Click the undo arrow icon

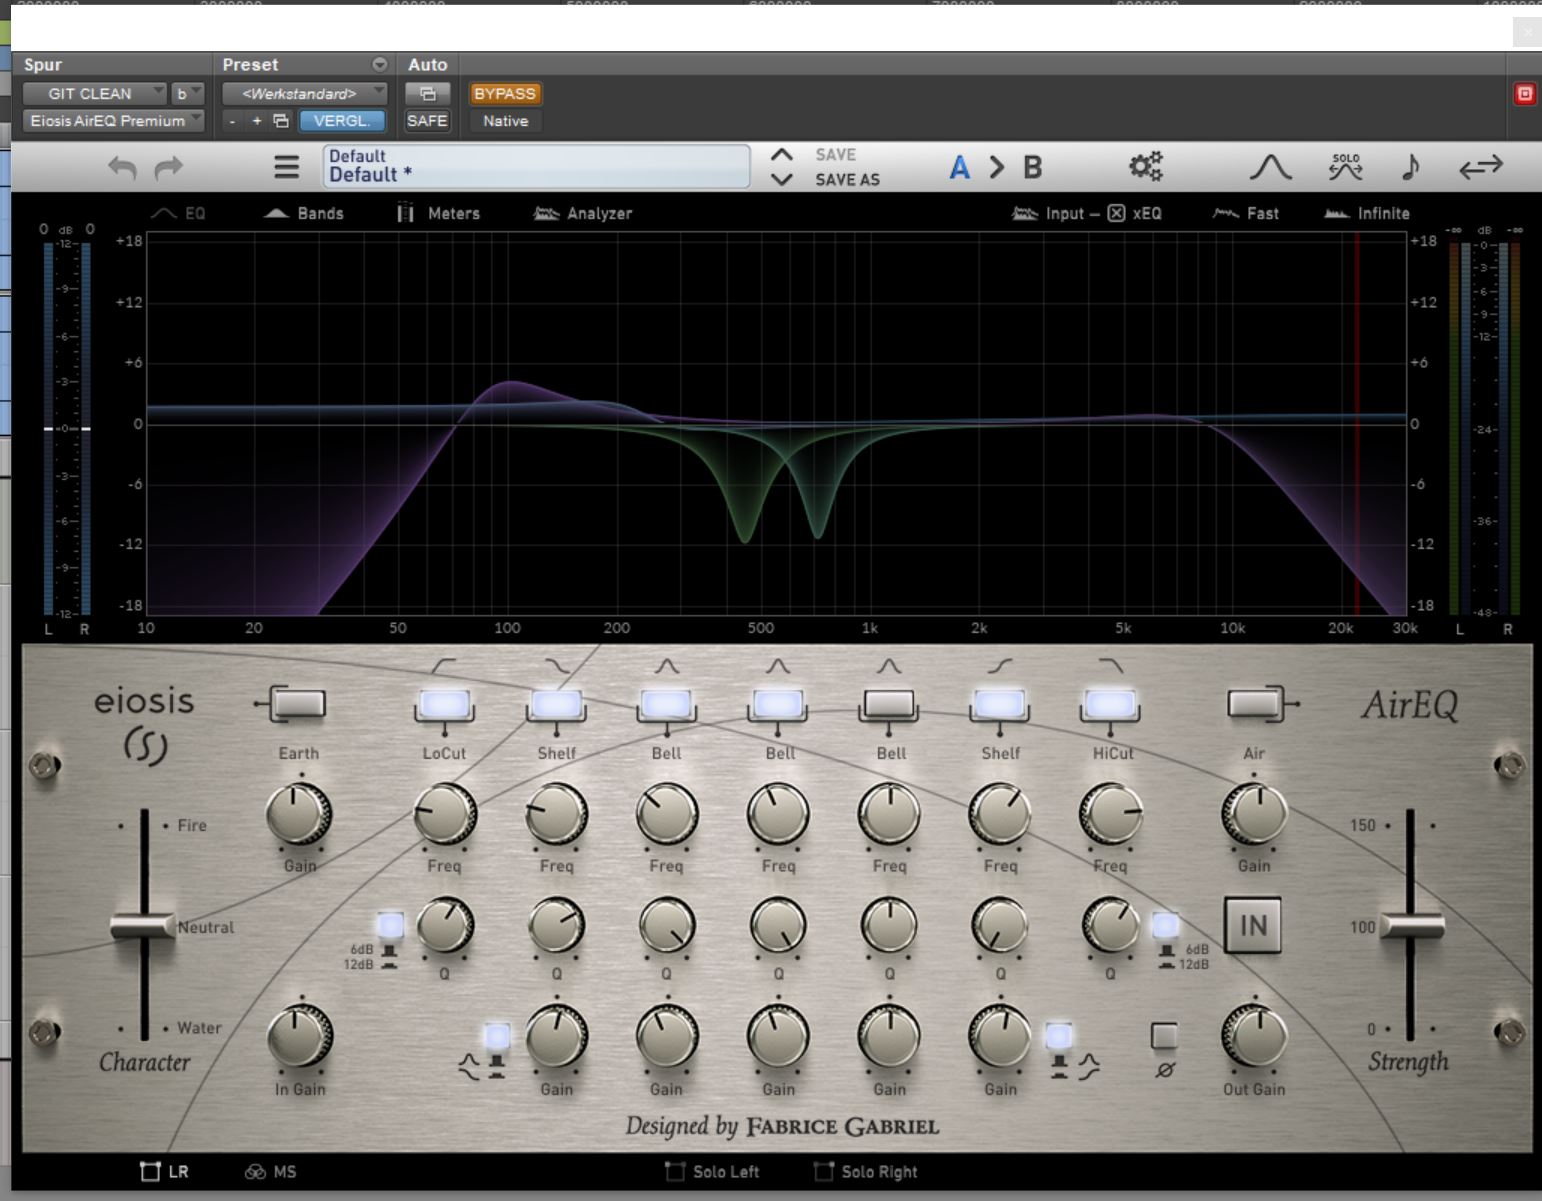122,167
